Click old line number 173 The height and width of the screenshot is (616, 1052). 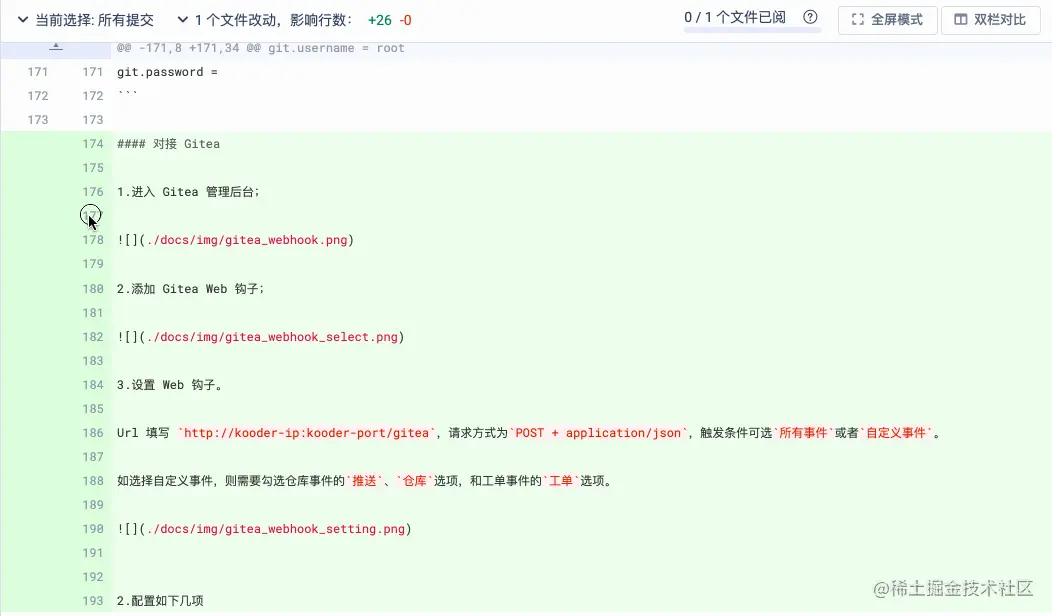point(38,120)
